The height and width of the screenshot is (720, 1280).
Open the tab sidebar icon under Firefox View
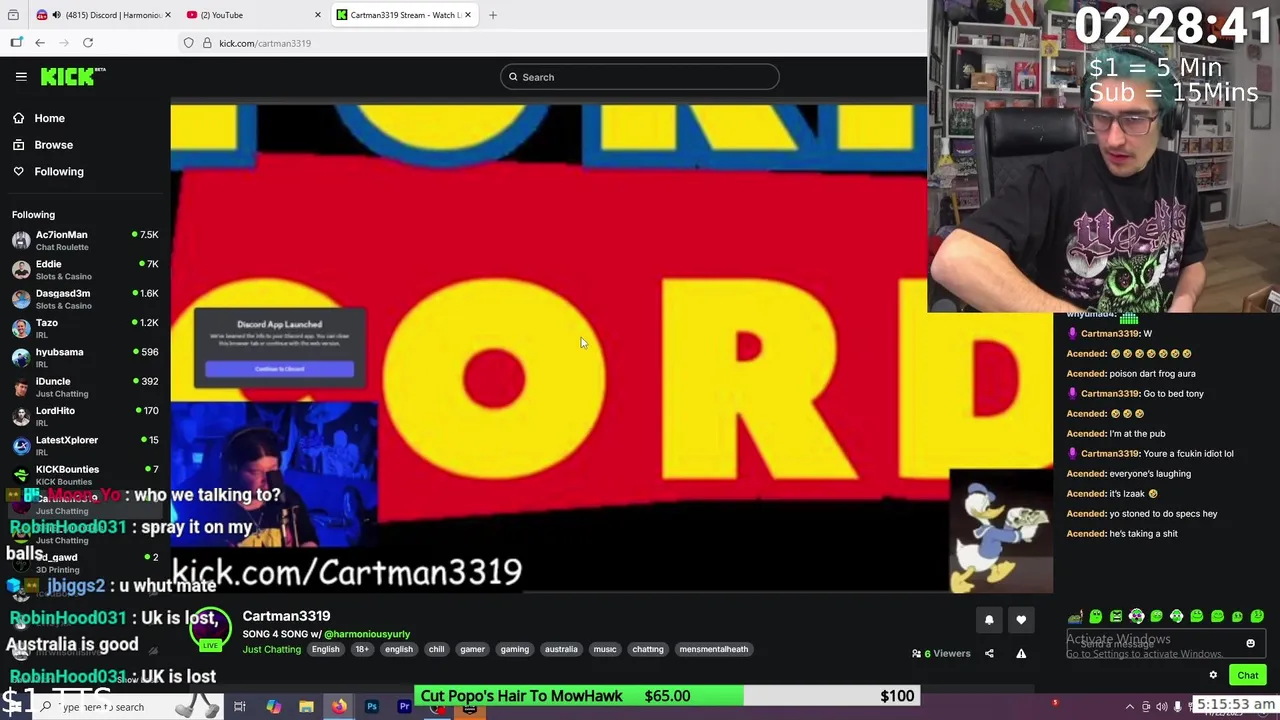[x=16, y=43]
